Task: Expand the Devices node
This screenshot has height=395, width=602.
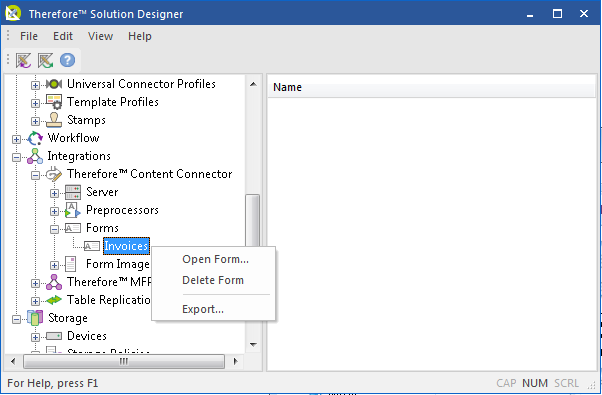Action: [35, 337]
